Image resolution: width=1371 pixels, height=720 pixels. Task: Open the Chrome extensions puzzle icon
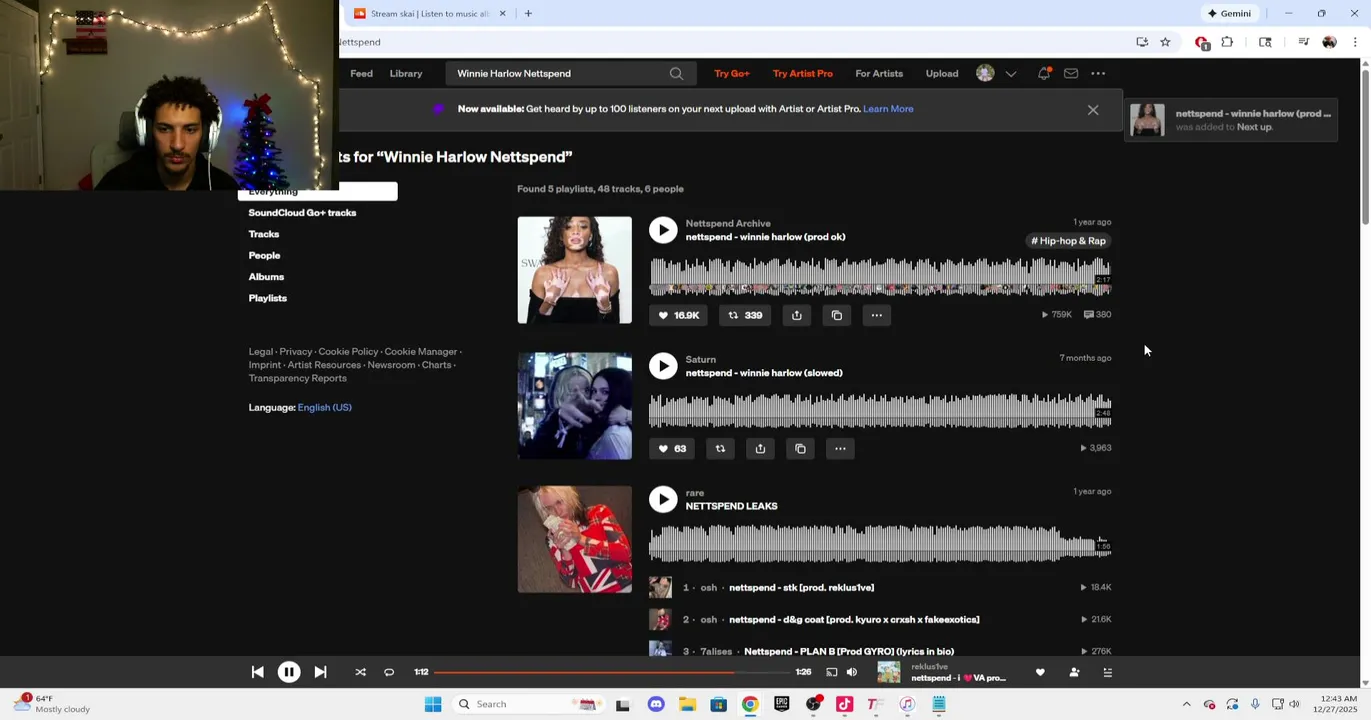pyautogui.click(x=1227, y=42)
